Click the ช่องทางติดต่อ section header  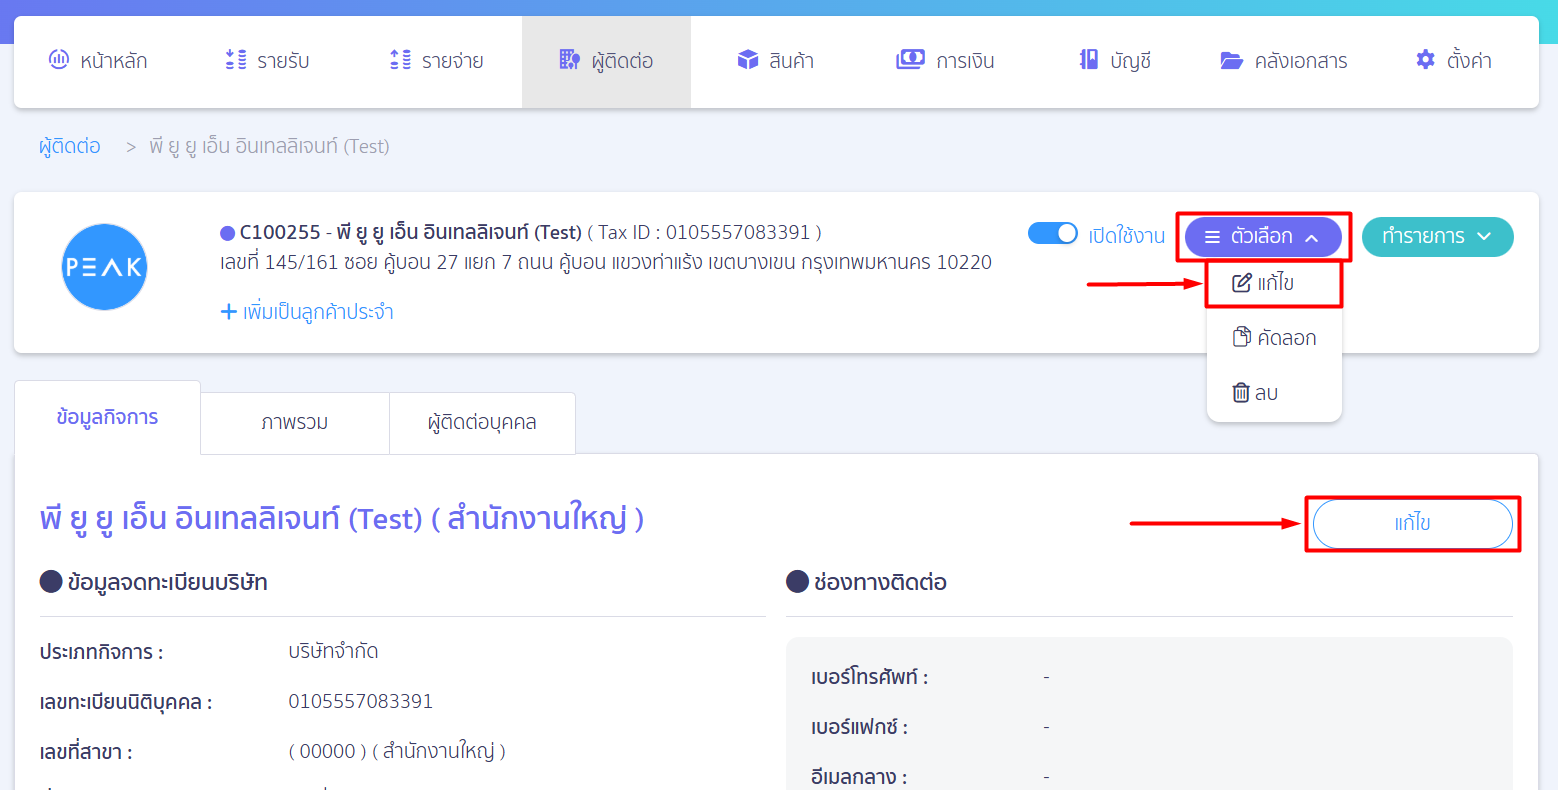coord(867,582)
